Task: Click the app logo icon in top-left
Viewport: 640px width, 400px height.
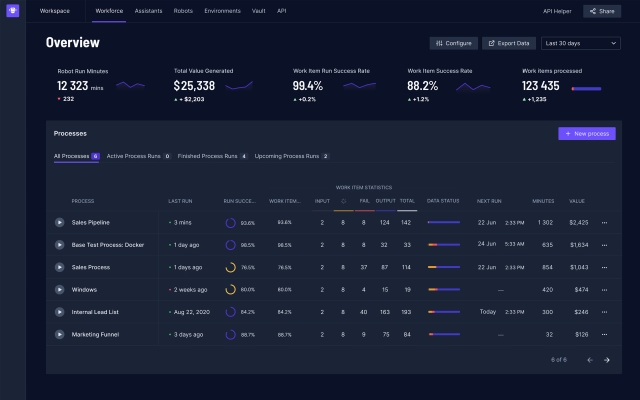Action: pos(12,11)
